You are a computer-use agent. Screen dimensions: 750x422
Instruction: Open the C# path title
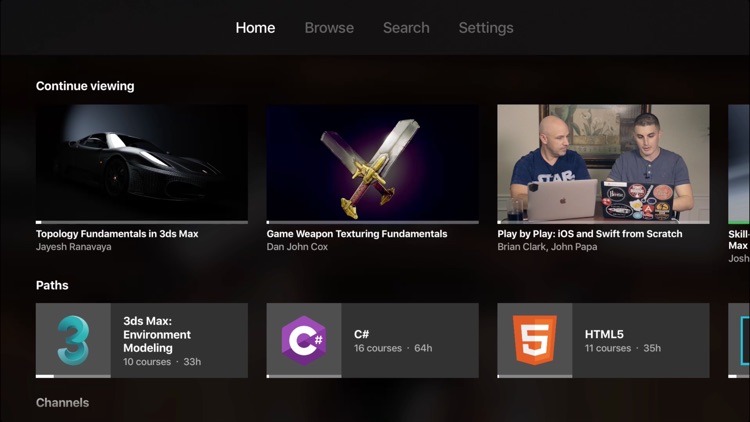pos(362,334)
